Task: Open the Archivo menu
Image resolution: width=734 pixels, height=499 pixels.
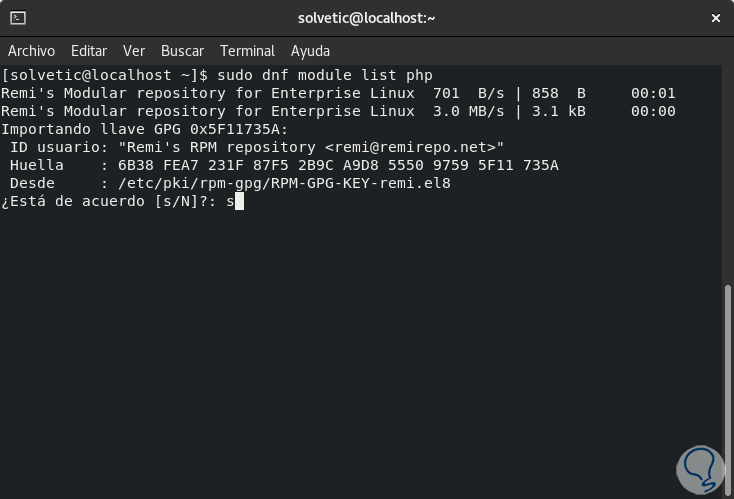Action: point(31,51)
